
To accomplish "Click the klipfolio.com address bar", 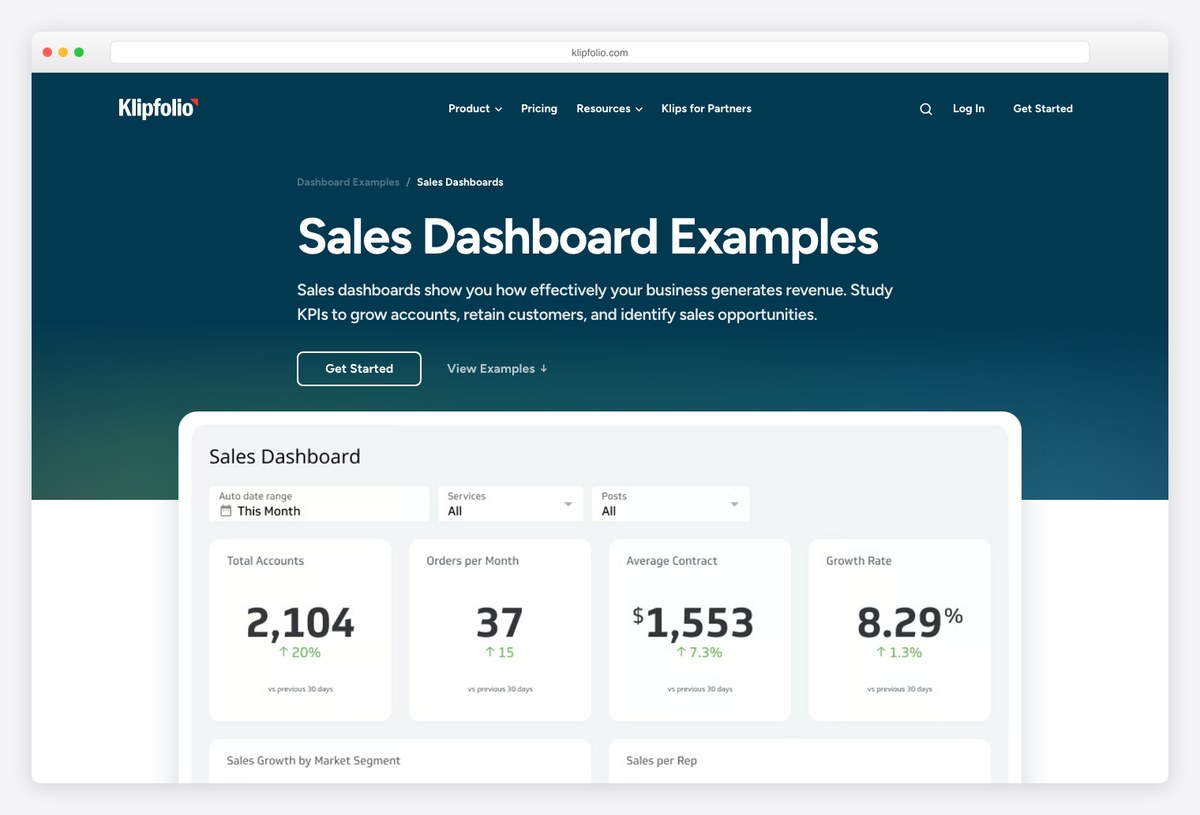I will [600, 52].
